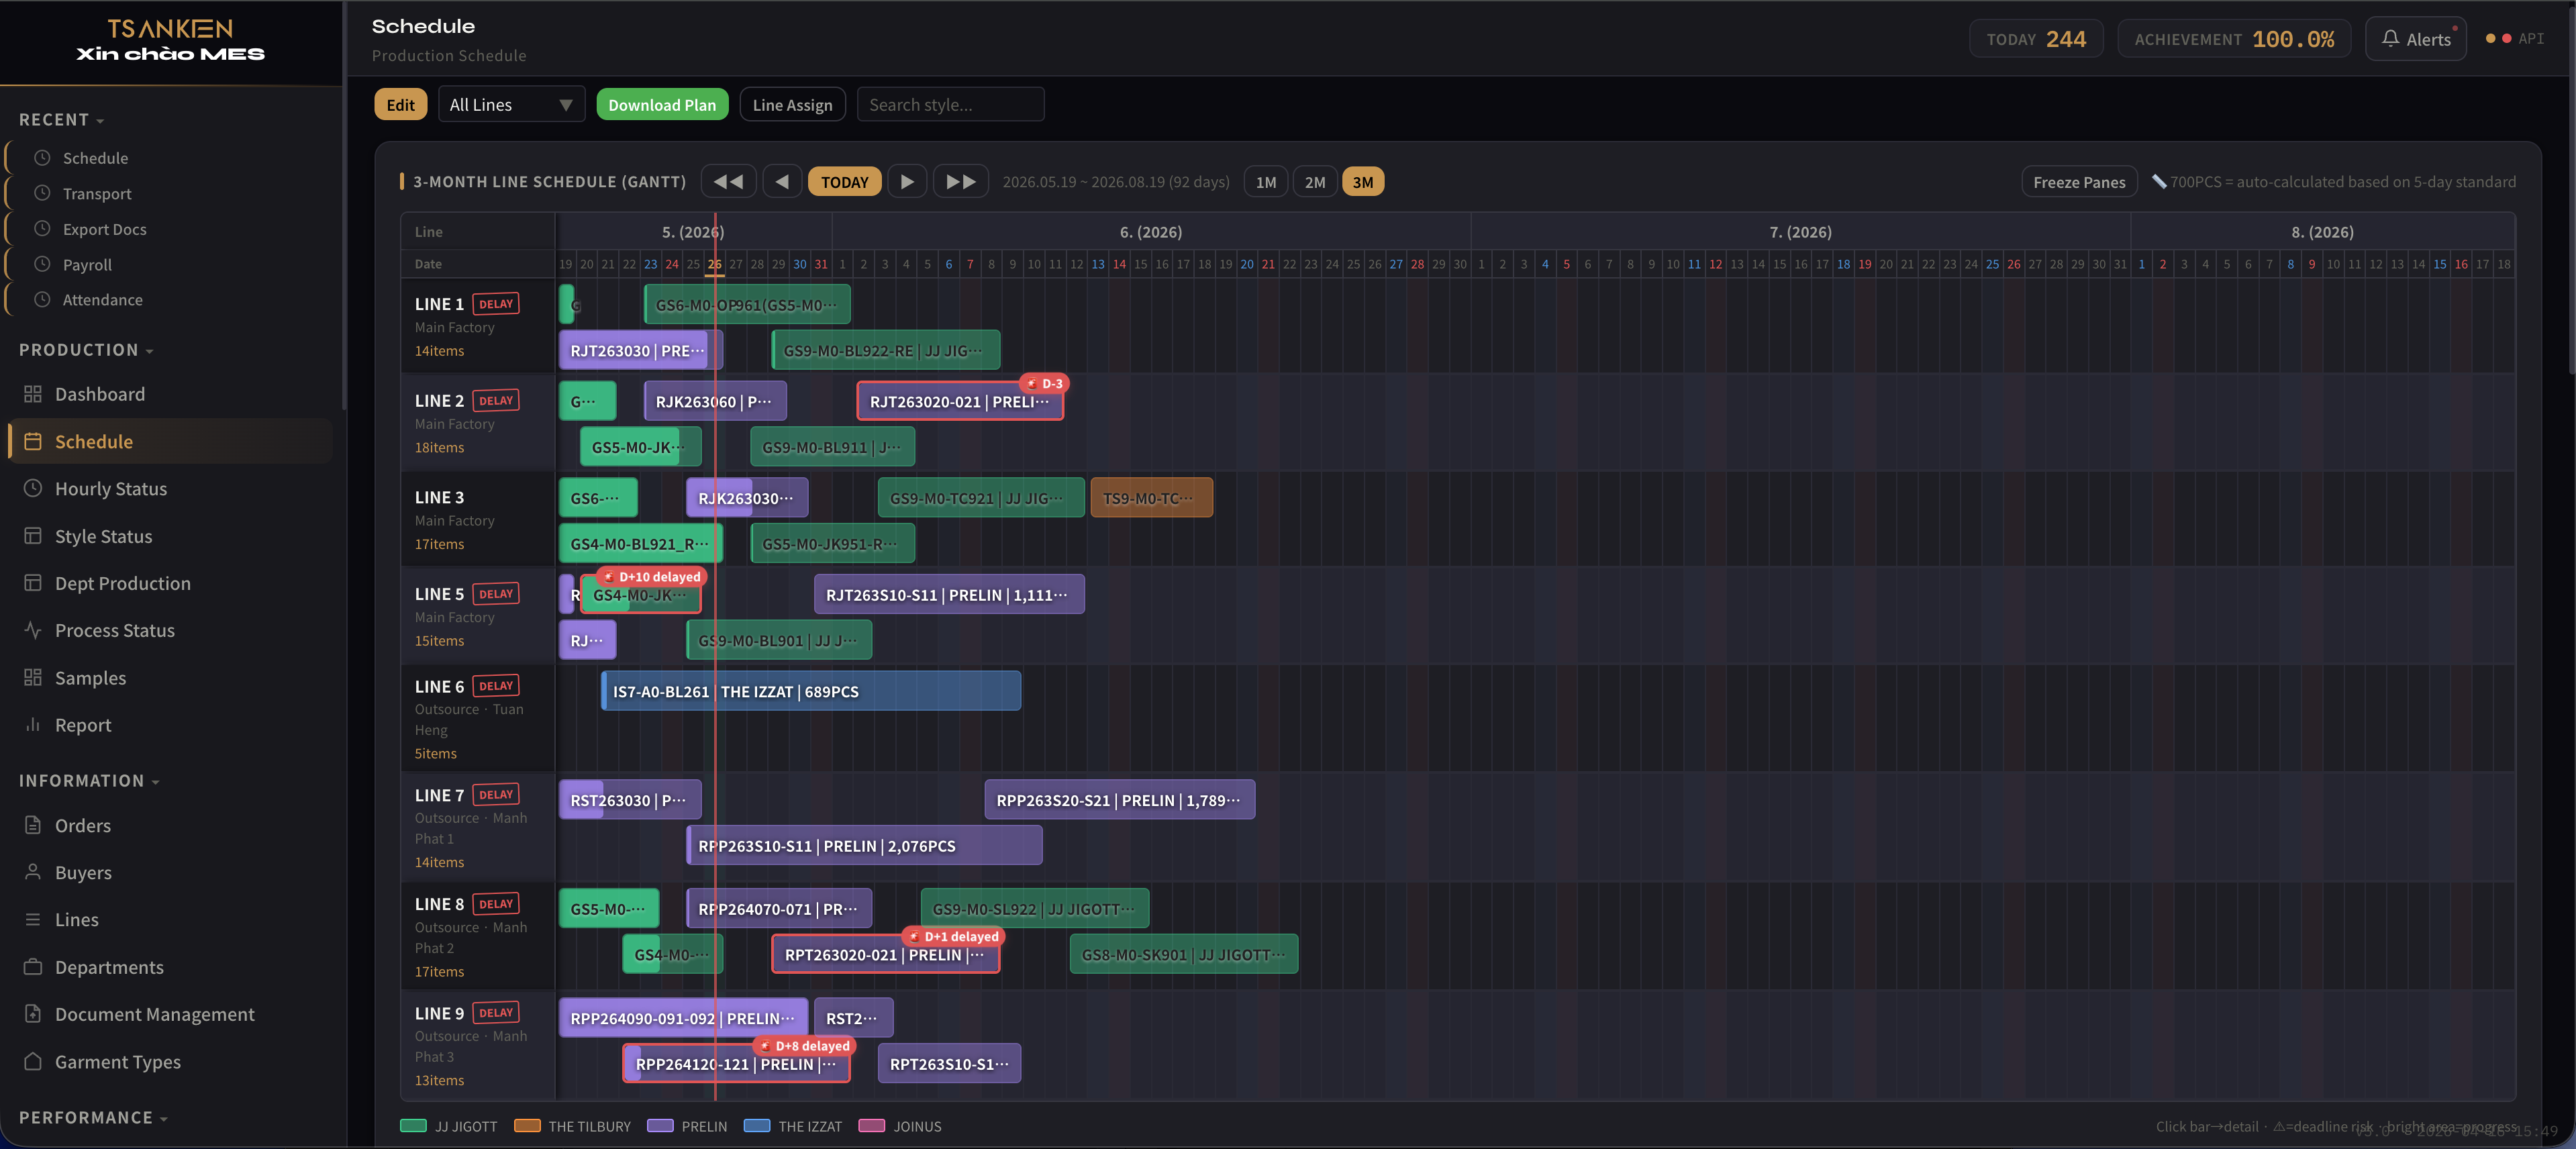Click the Garment Types icon
Screen dimensions: 2576x1149
[33, 1061]
